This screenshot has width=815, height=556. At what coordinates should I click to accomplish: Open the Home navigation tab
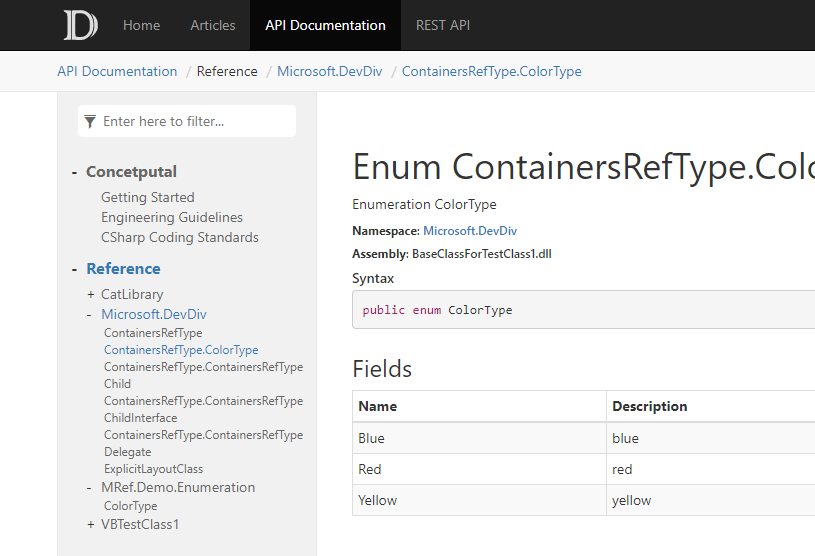(x=141, y=25)
